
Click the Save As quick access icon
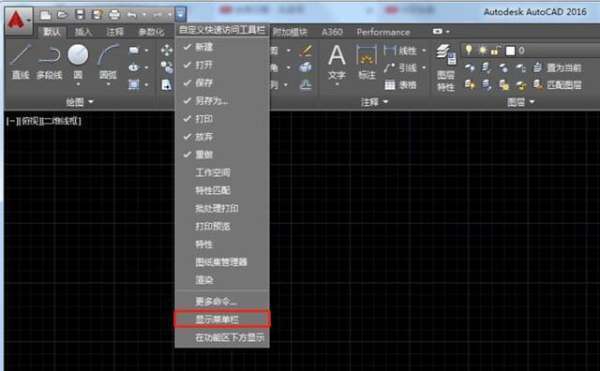(x=96, y=15)
